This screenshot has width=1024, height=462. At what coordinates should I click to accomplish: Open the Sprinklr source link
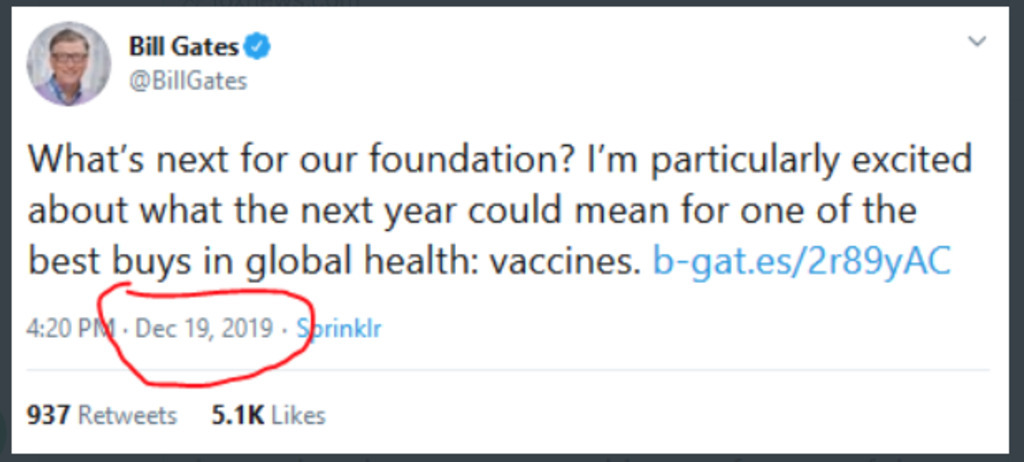click(339, 328)
